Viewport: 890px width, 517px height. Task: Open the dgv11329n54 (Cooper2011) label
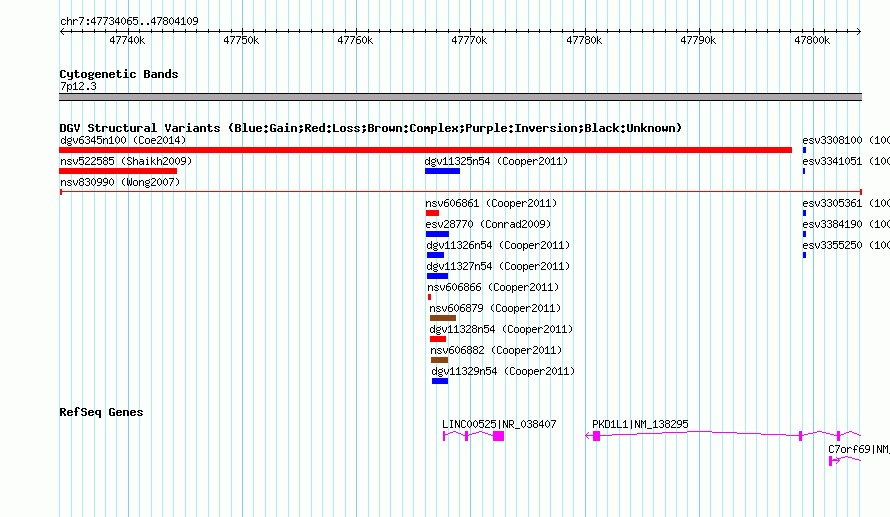503,371
